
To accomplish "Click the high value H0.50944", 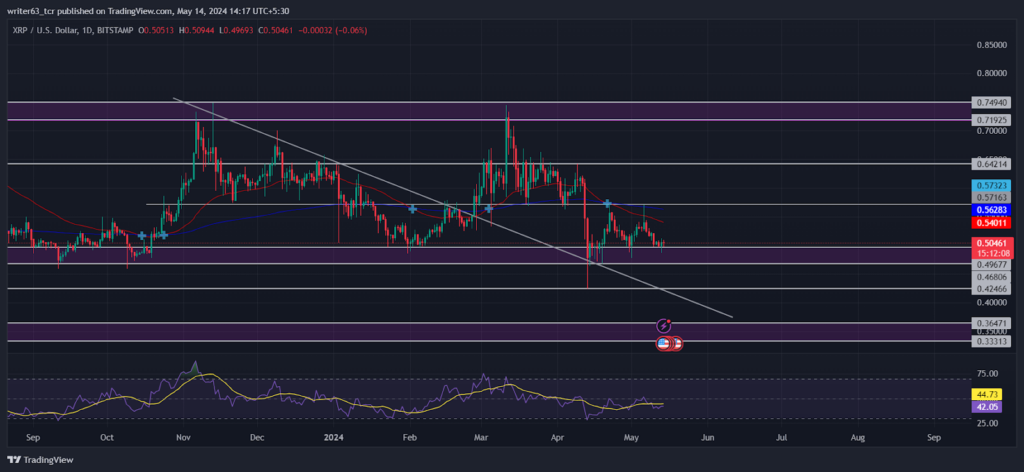I will pos(198,30).
